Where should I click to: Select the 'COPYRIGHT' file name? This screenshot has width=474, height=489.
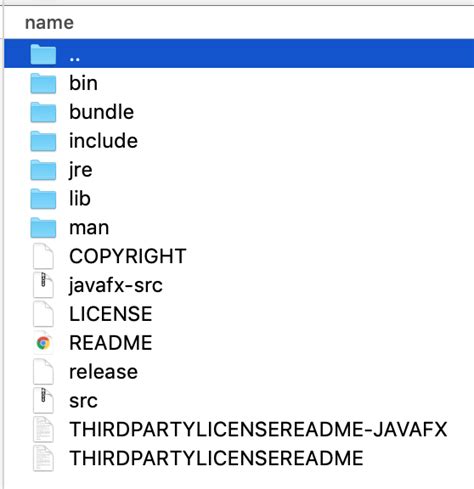[x=128, y=256]
